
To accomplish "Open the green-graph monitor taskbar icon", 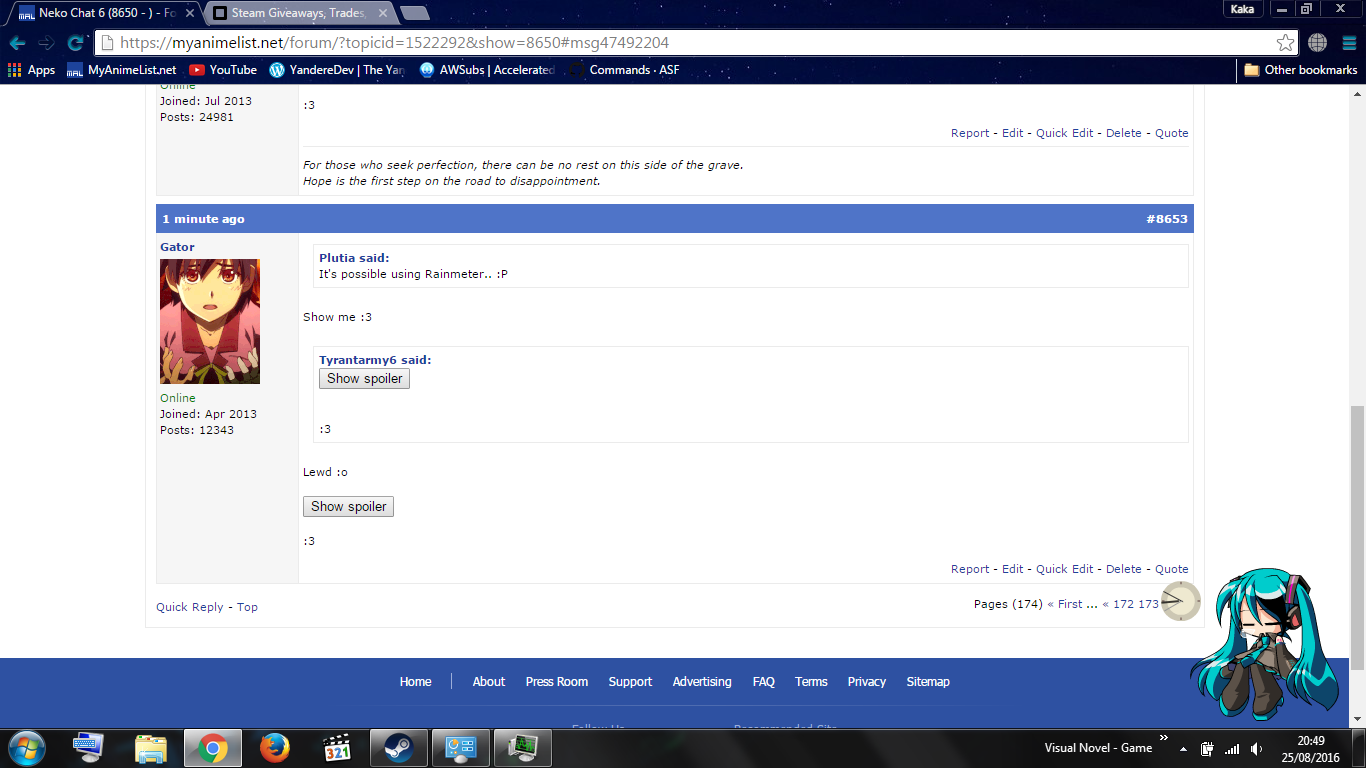I will click(523, 748).
